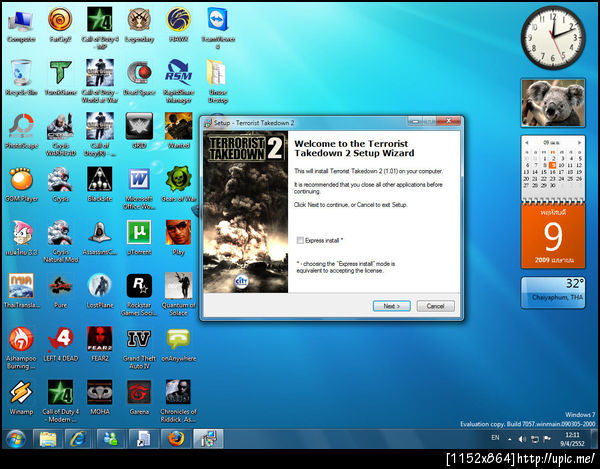Launch PhotoScape from desktop
600x469 pixels.
click(21, 132)
